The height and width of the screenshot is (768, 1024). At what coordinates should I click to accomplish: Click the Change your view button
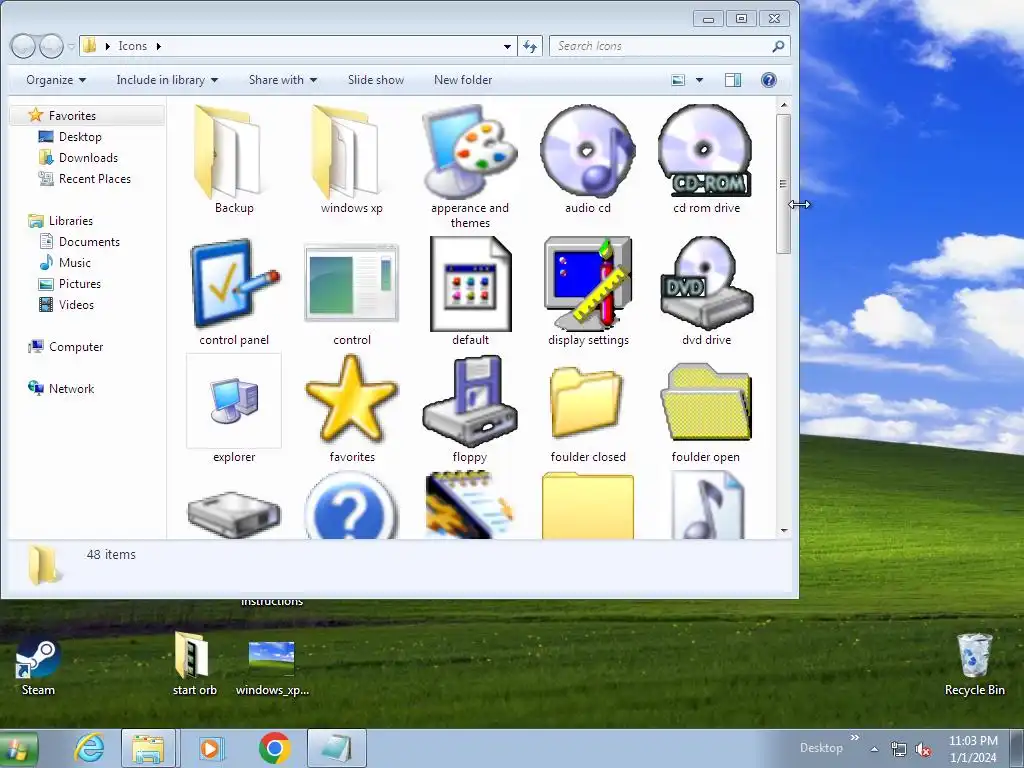[679, 80]
